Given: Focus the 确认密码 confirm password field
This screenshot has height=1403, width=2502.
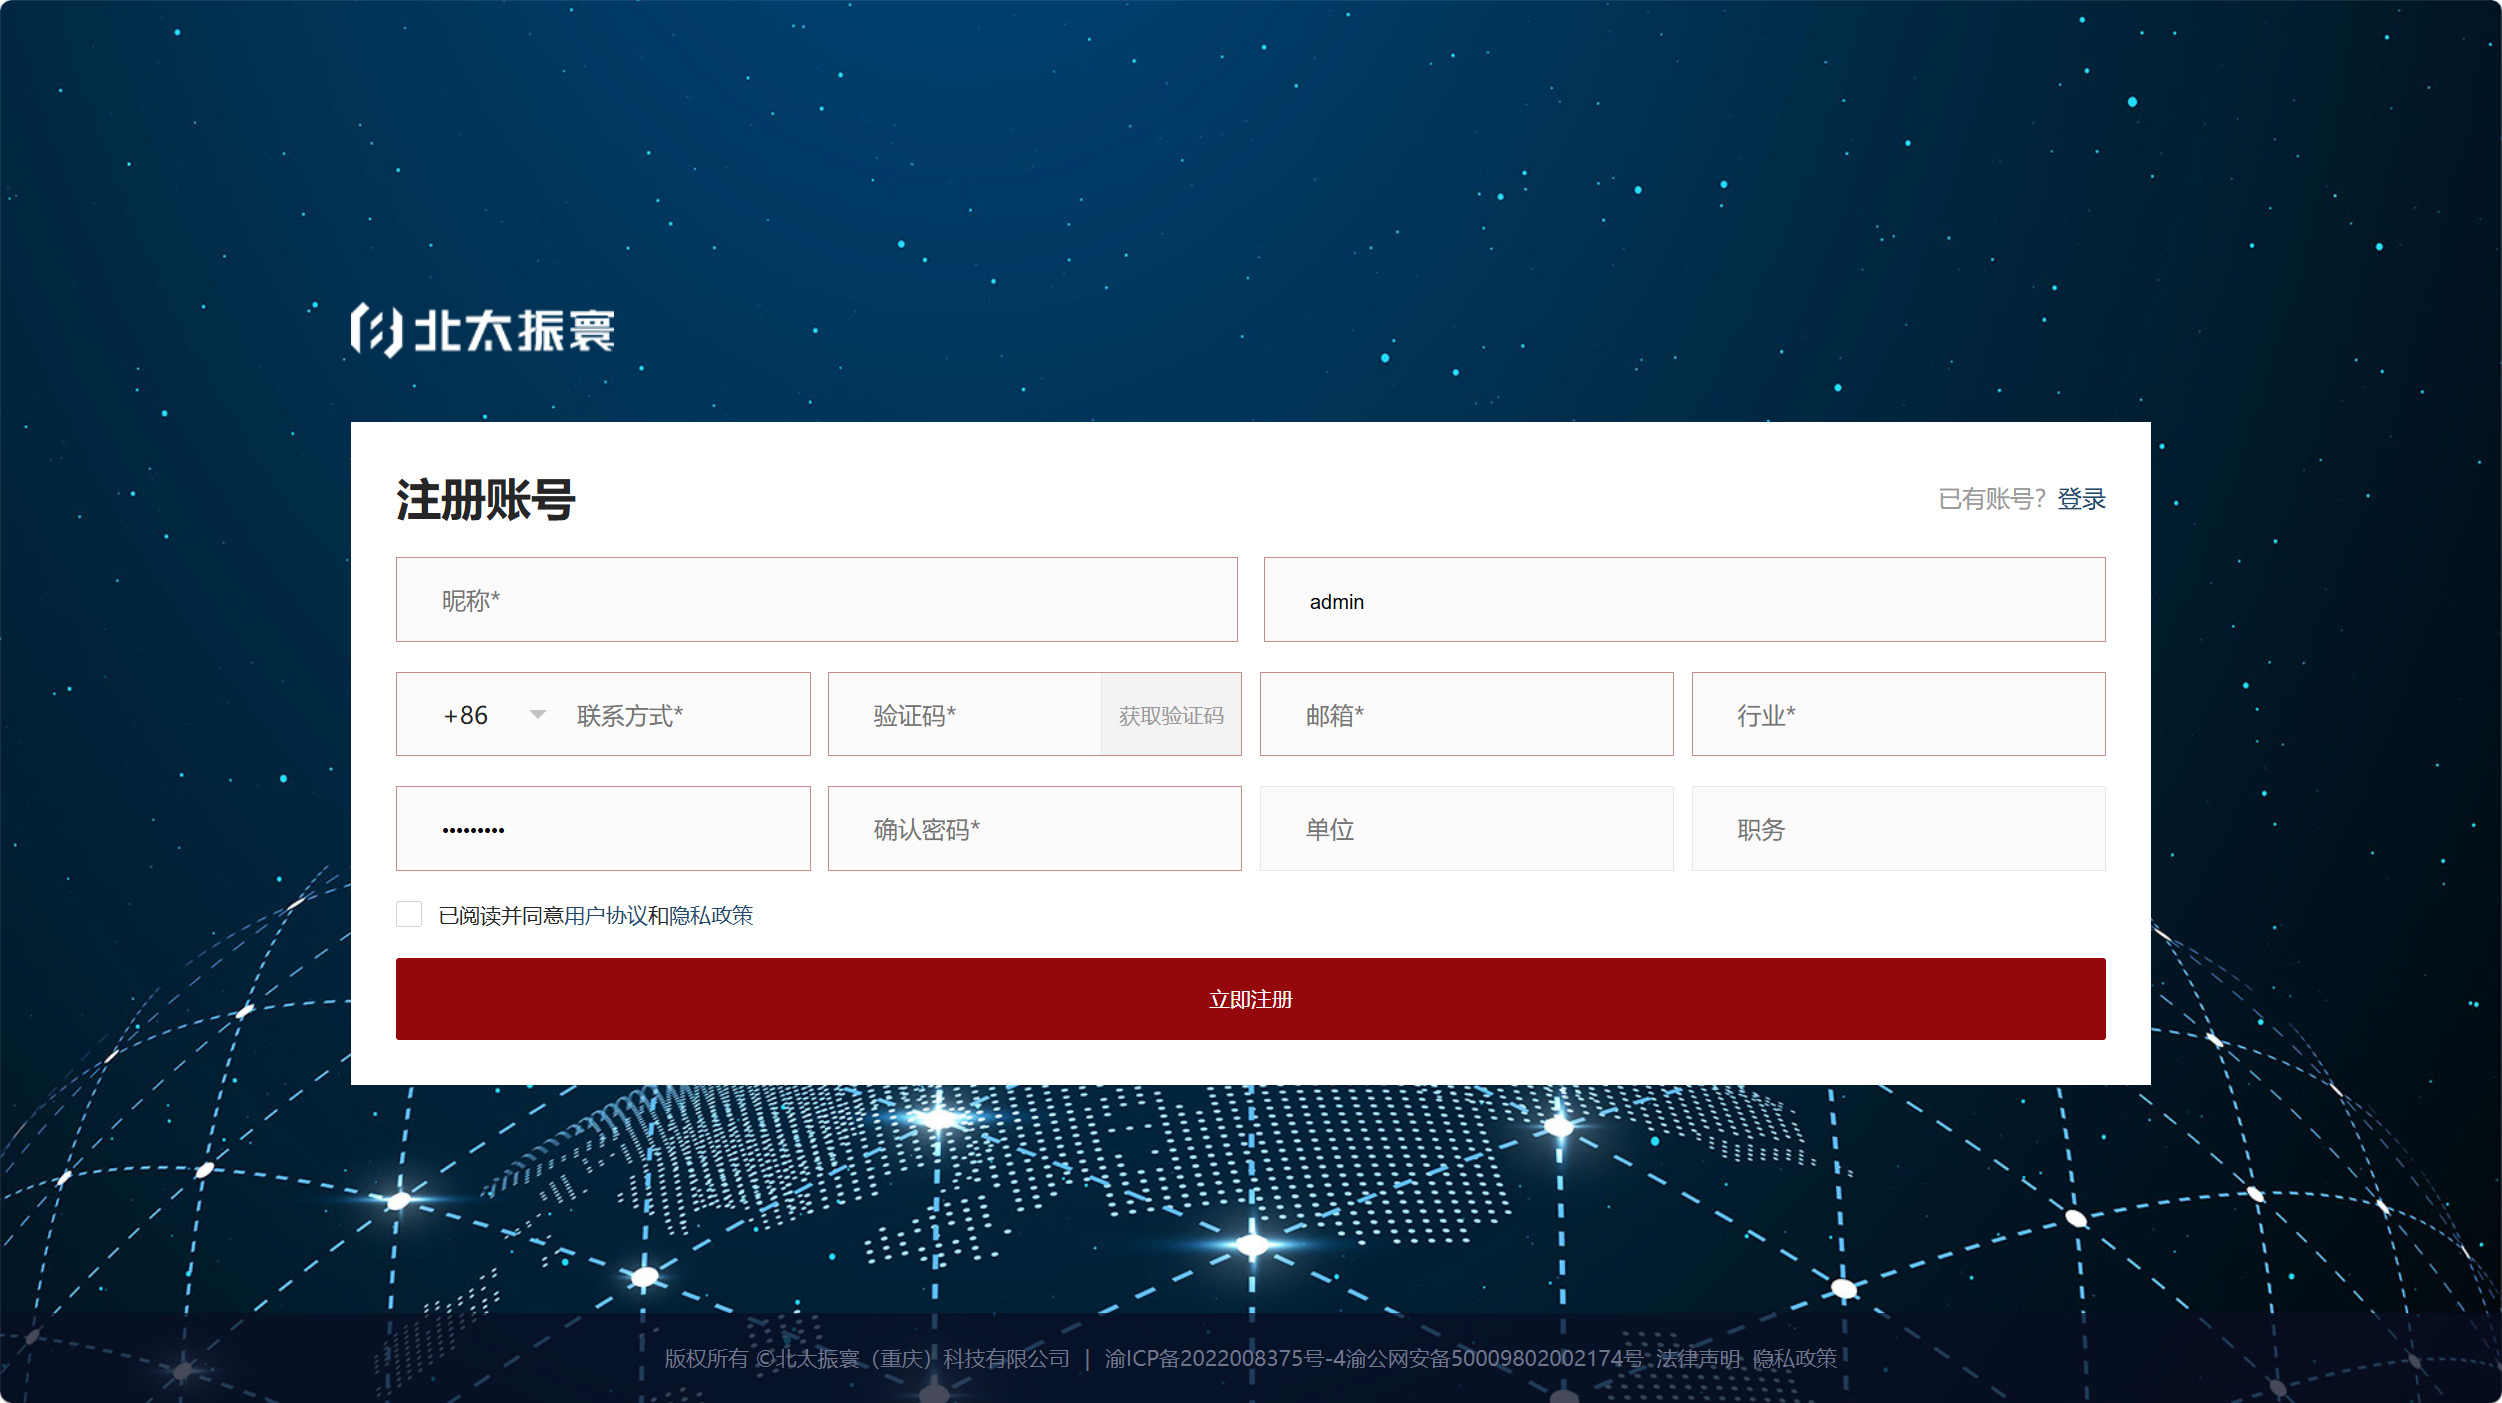Looking at the screenshot, I should [x=1034, y=829].
